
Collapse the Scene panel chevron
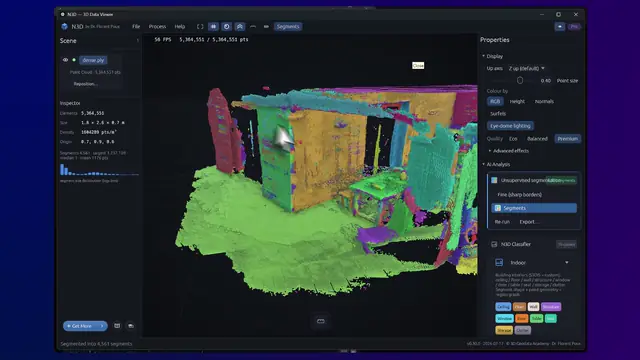(x=138, y=40)
